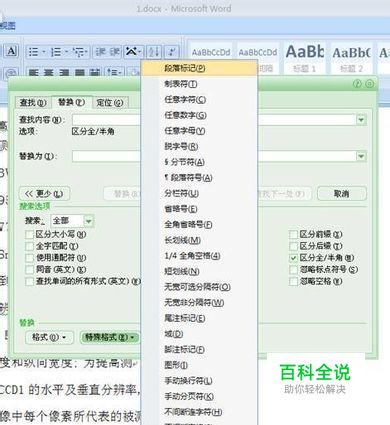Apply bullet list formatting
This screenshot has height=425, width=390.
coord(35,52)
